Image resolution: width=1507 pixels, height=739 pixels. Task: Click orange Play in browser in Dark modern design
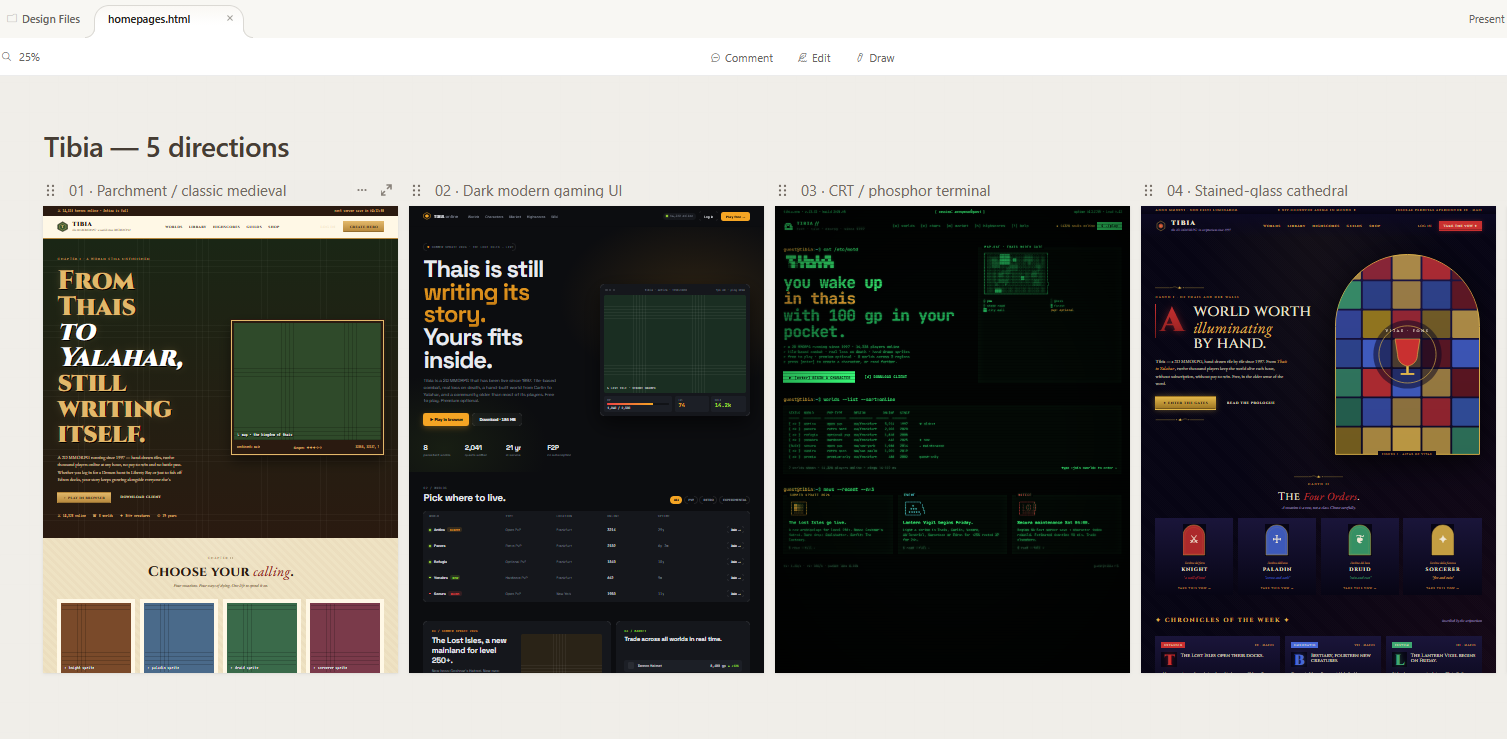tap(445, 420)
